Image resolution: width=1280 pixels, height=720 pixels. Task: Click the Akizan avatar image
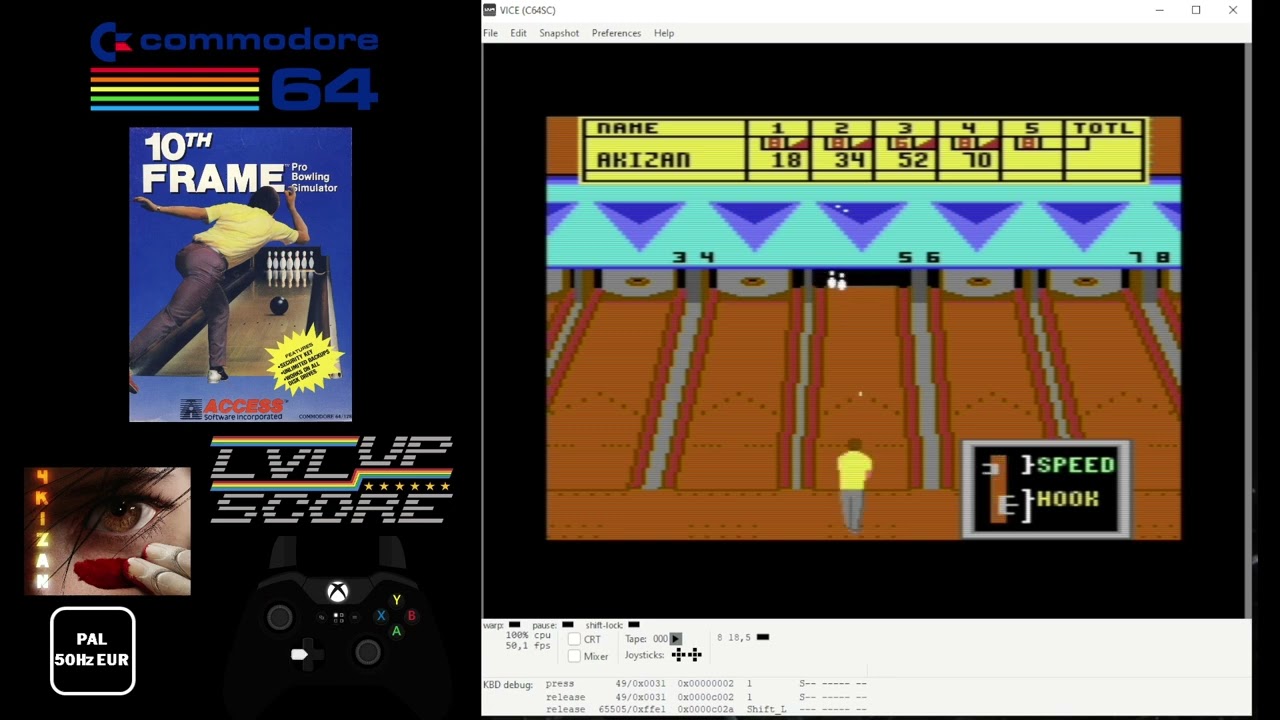pyautogui.click(x=107, y=531)
